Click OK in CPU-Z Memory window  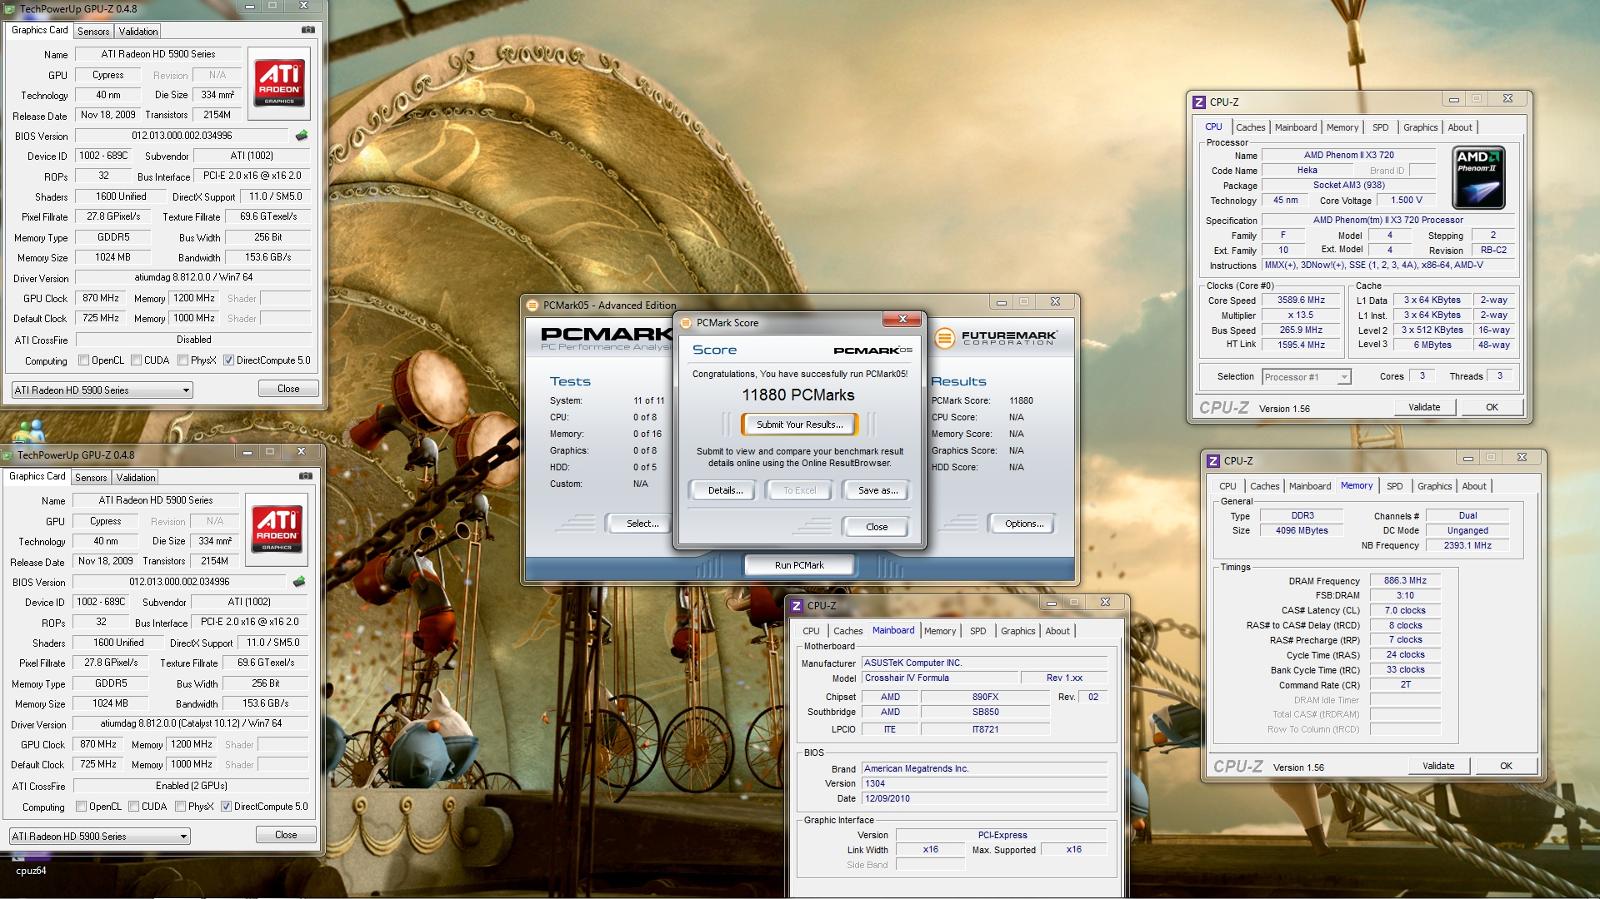pos(1505,766)
